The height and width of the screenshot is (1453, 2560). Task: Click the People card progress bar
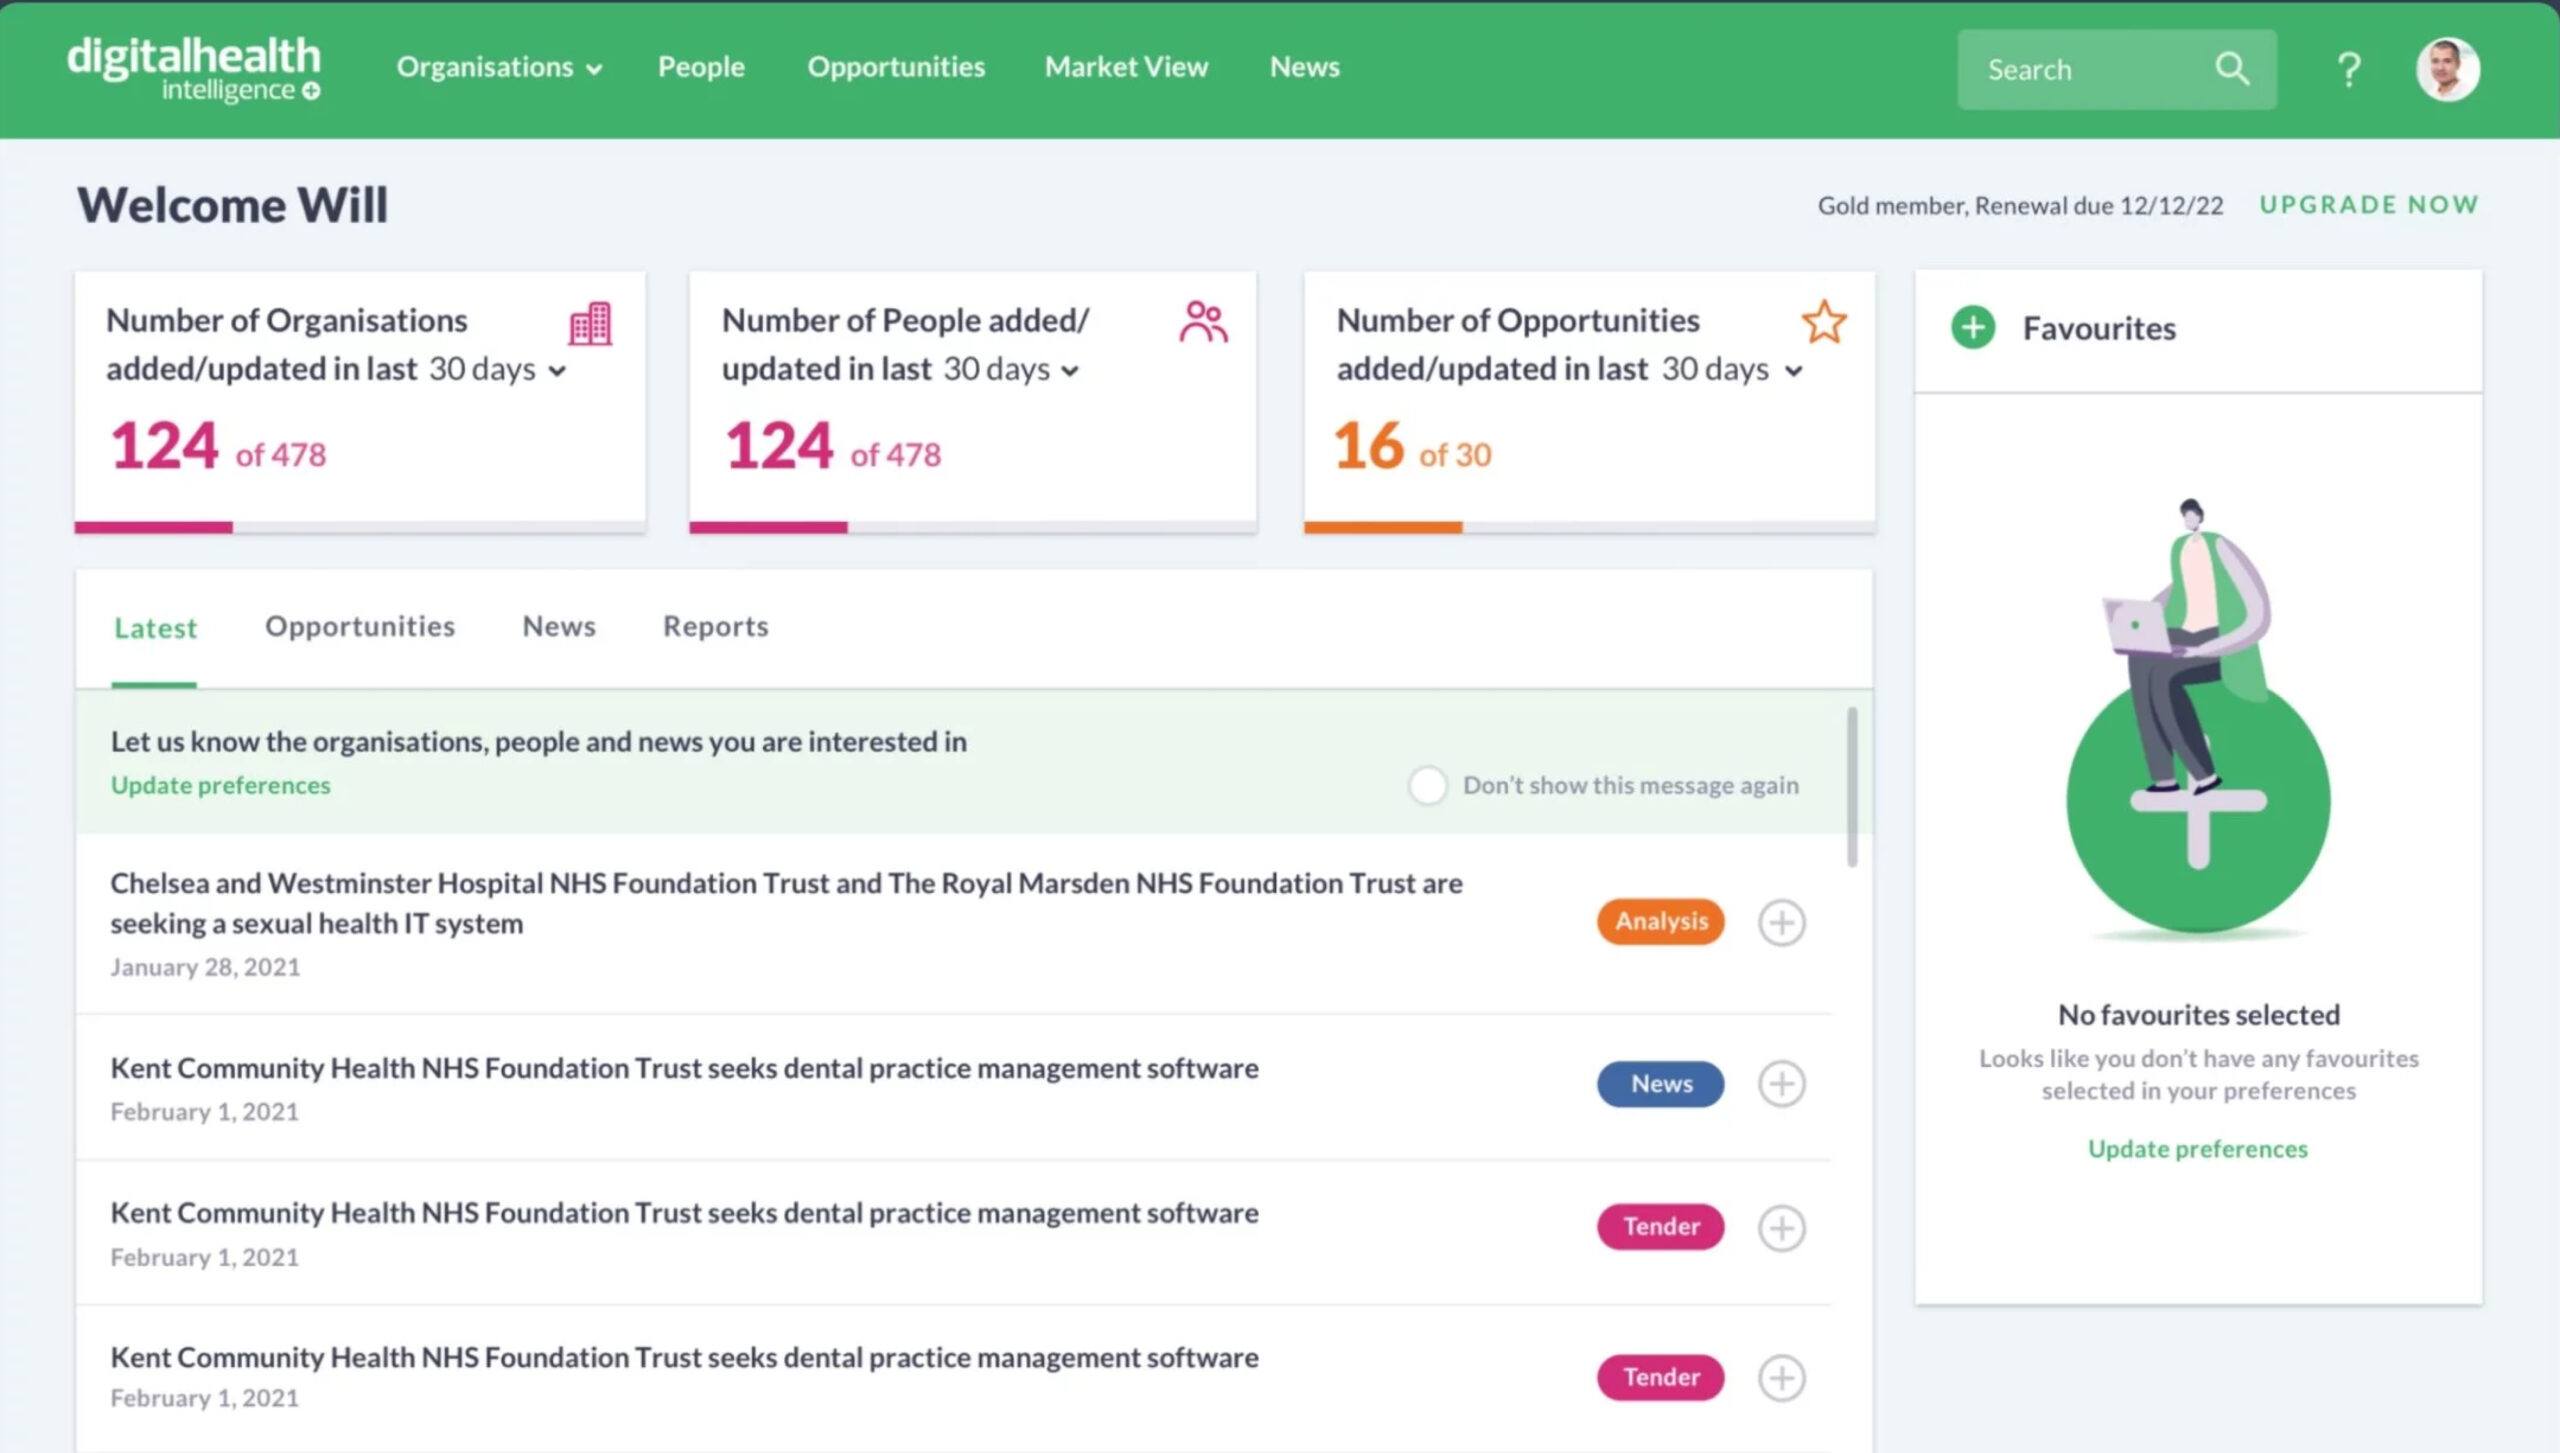coord(972,527)
